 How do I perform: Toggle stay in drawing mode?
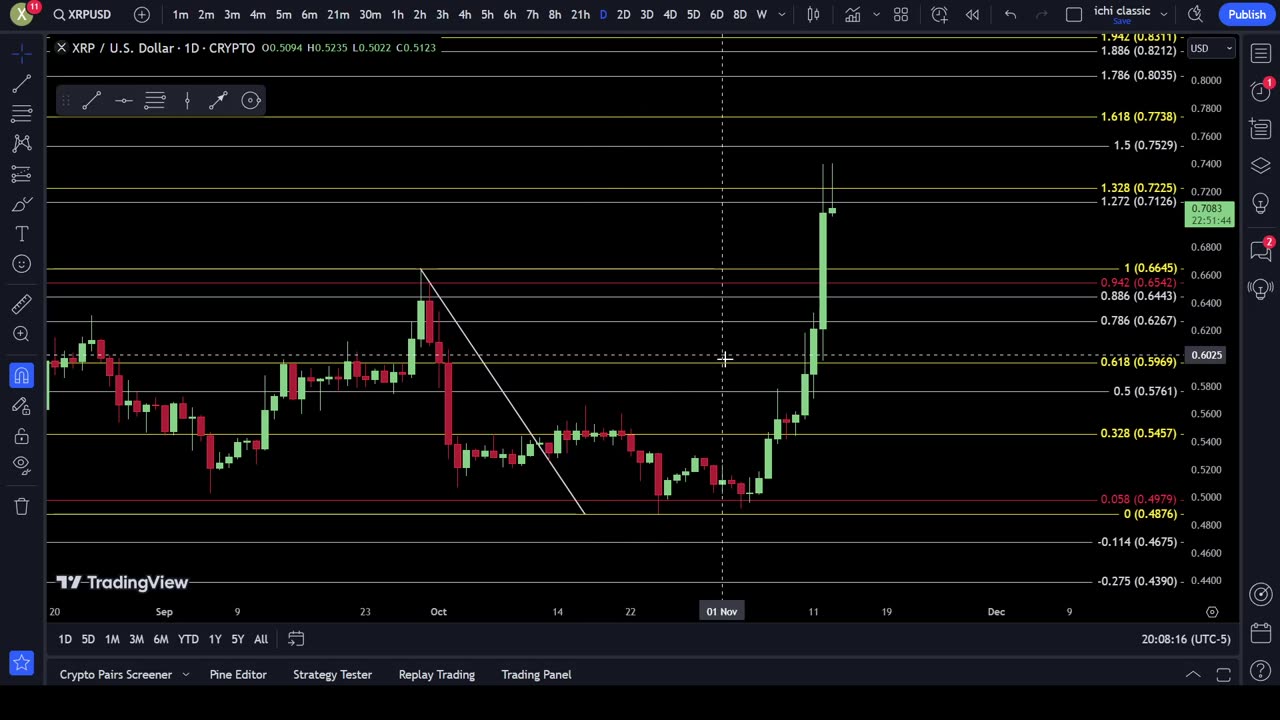point(21,406)
